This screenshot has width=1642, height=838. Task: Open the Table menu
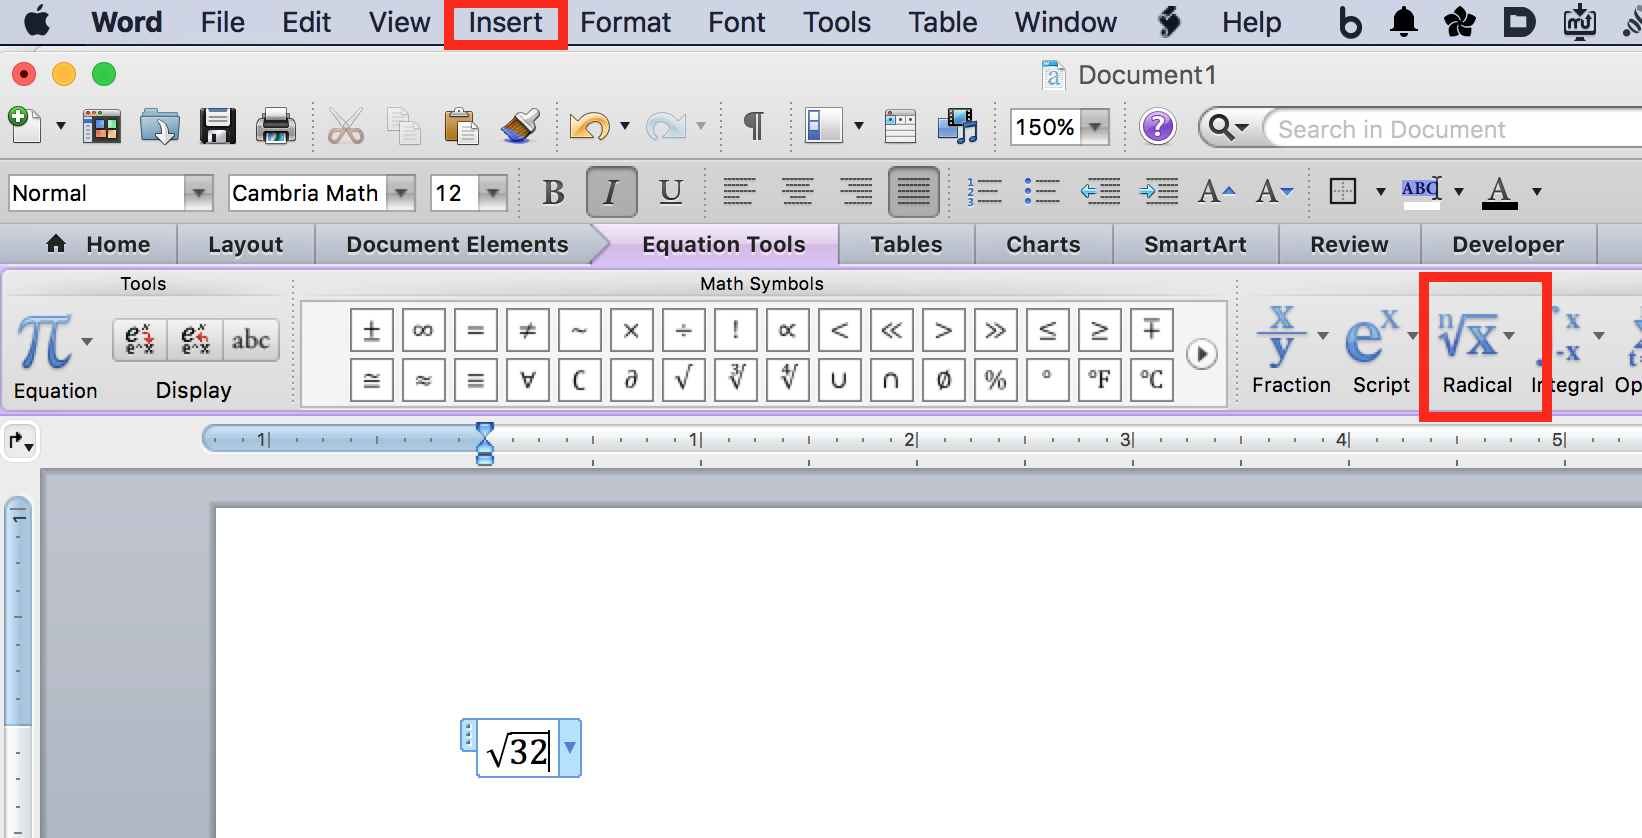tap(943, 22)
